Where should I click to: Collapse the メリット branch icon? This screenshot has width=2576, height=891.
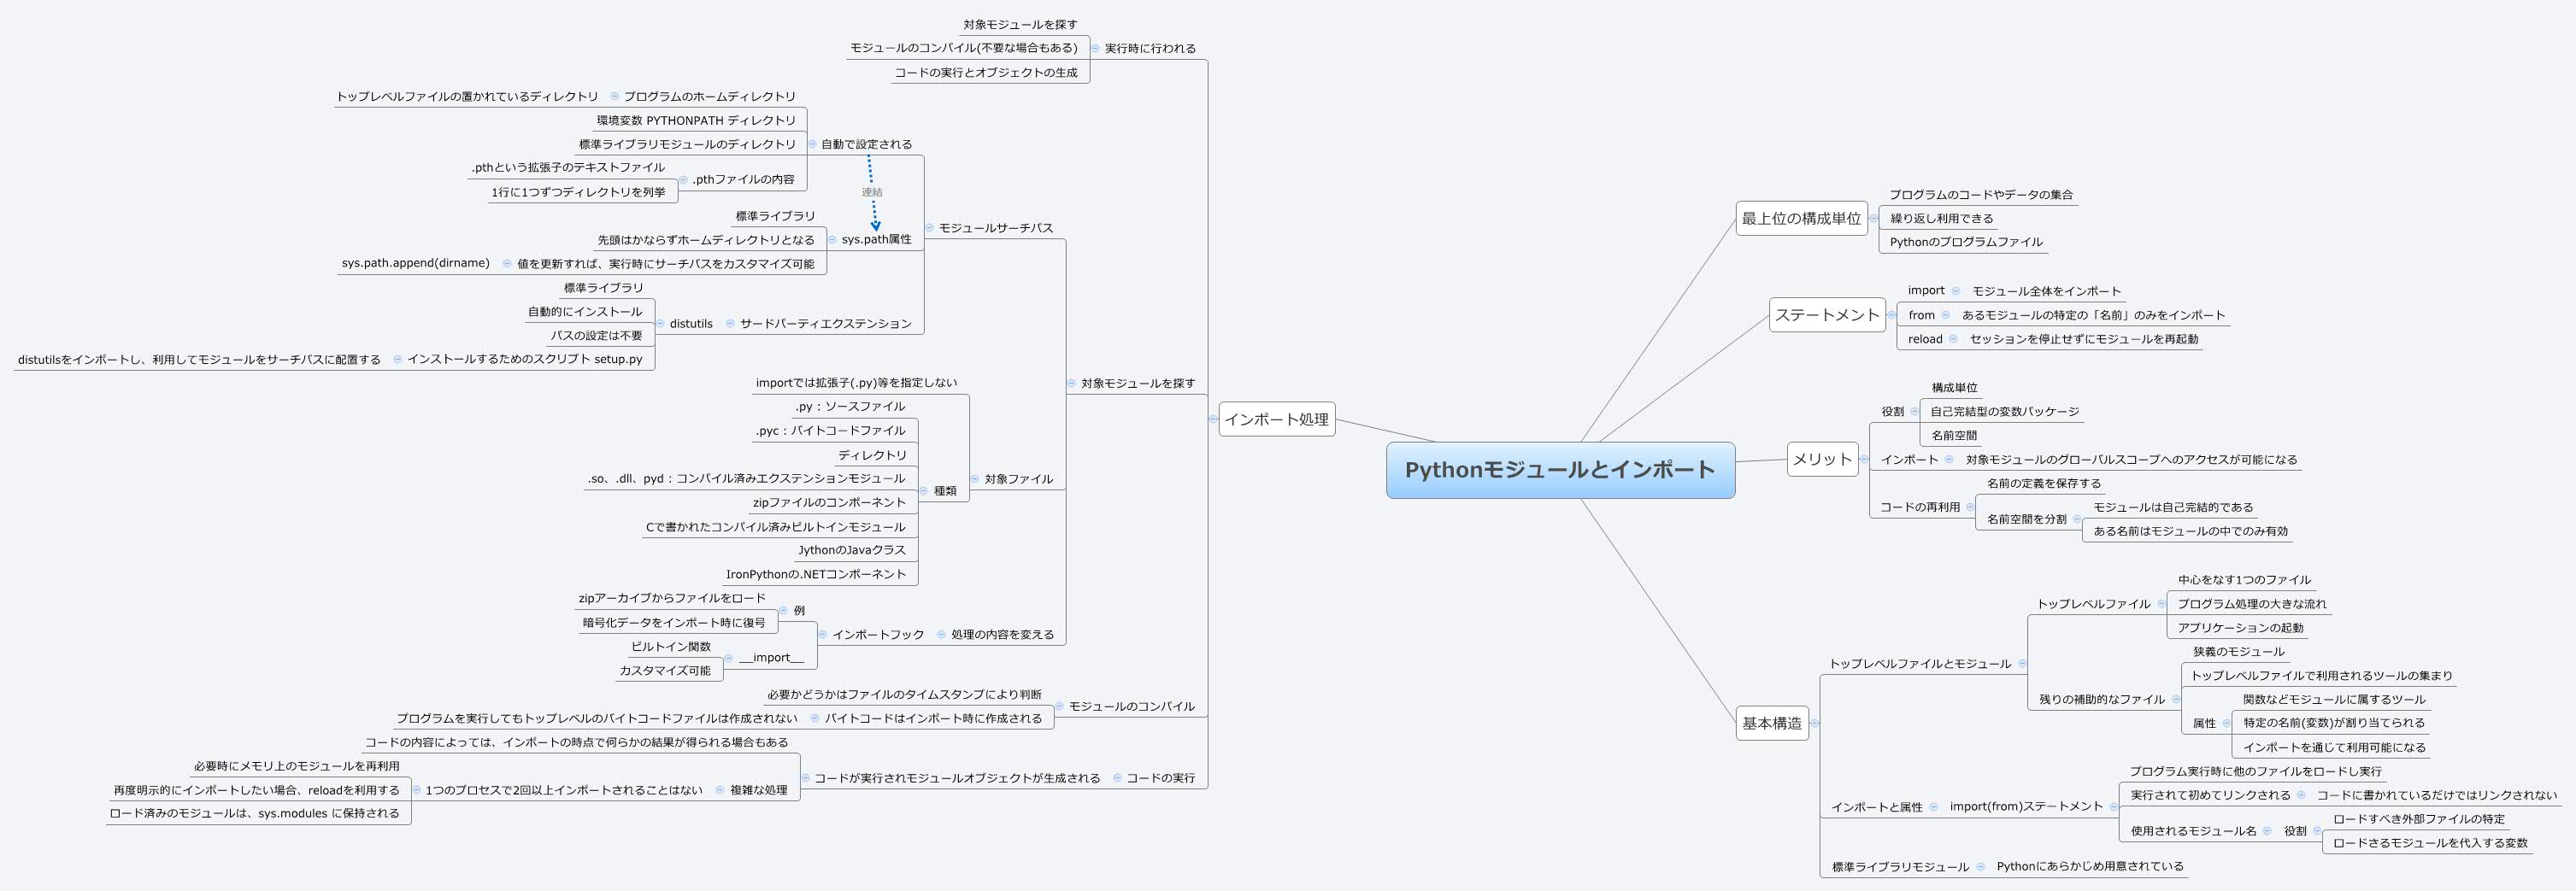click(1864, 460)
